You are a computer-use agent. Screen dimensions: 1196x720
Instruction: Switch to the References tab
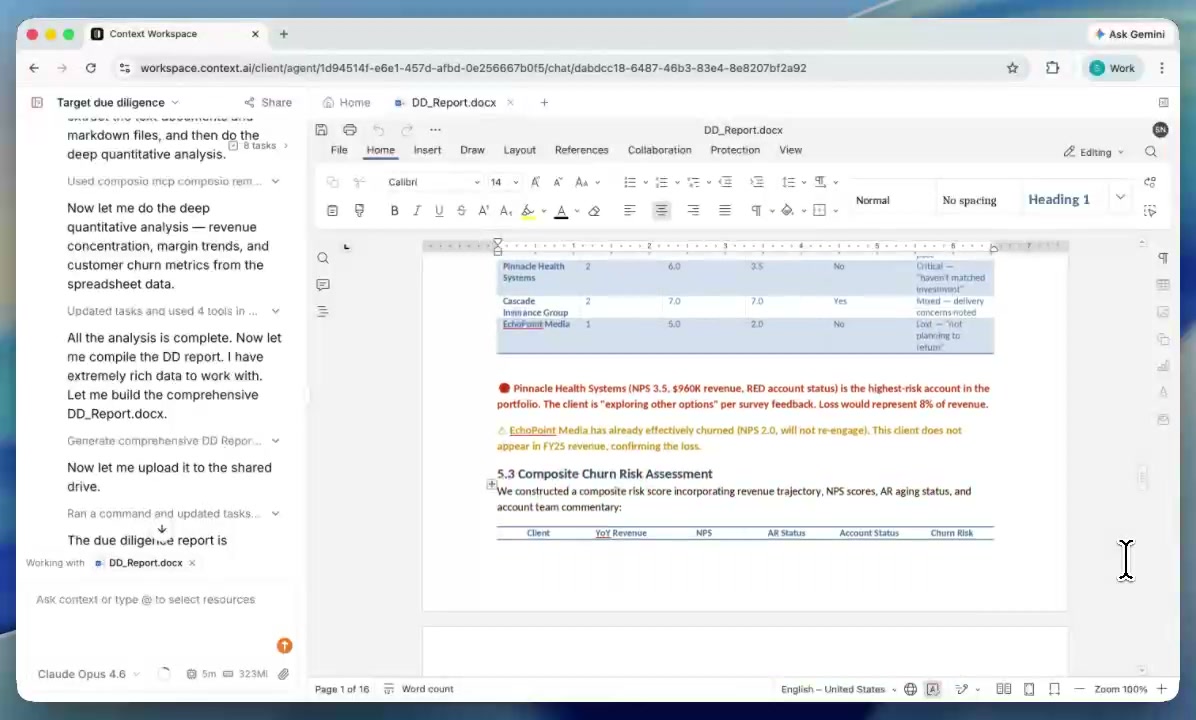[x=581, y=150]
